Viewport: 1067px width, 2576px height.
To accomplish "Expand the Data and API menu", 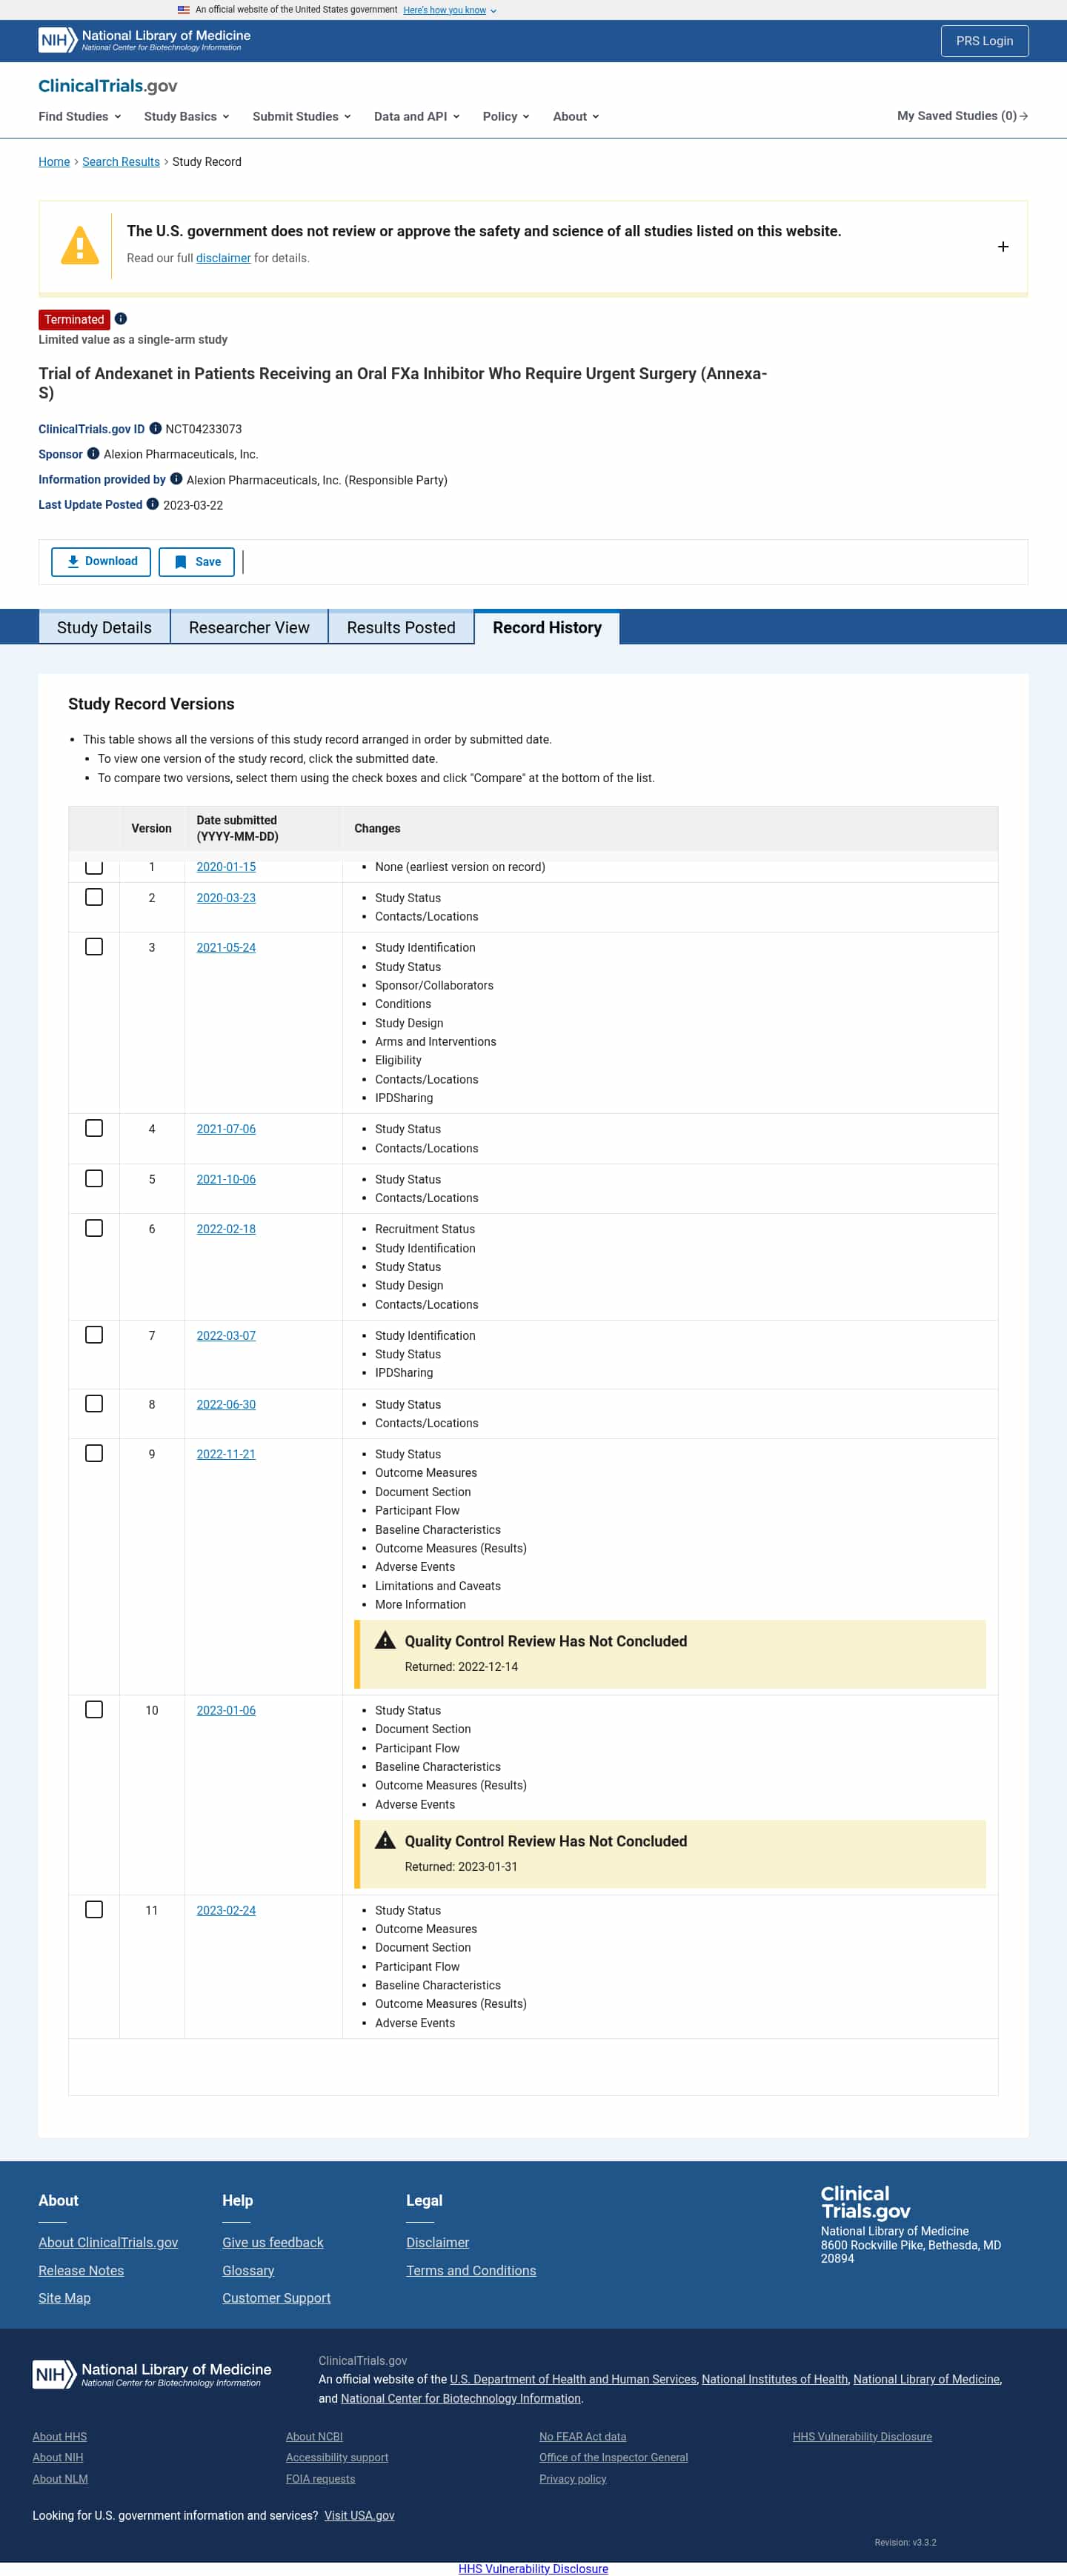I will click(x=416, y=116).
